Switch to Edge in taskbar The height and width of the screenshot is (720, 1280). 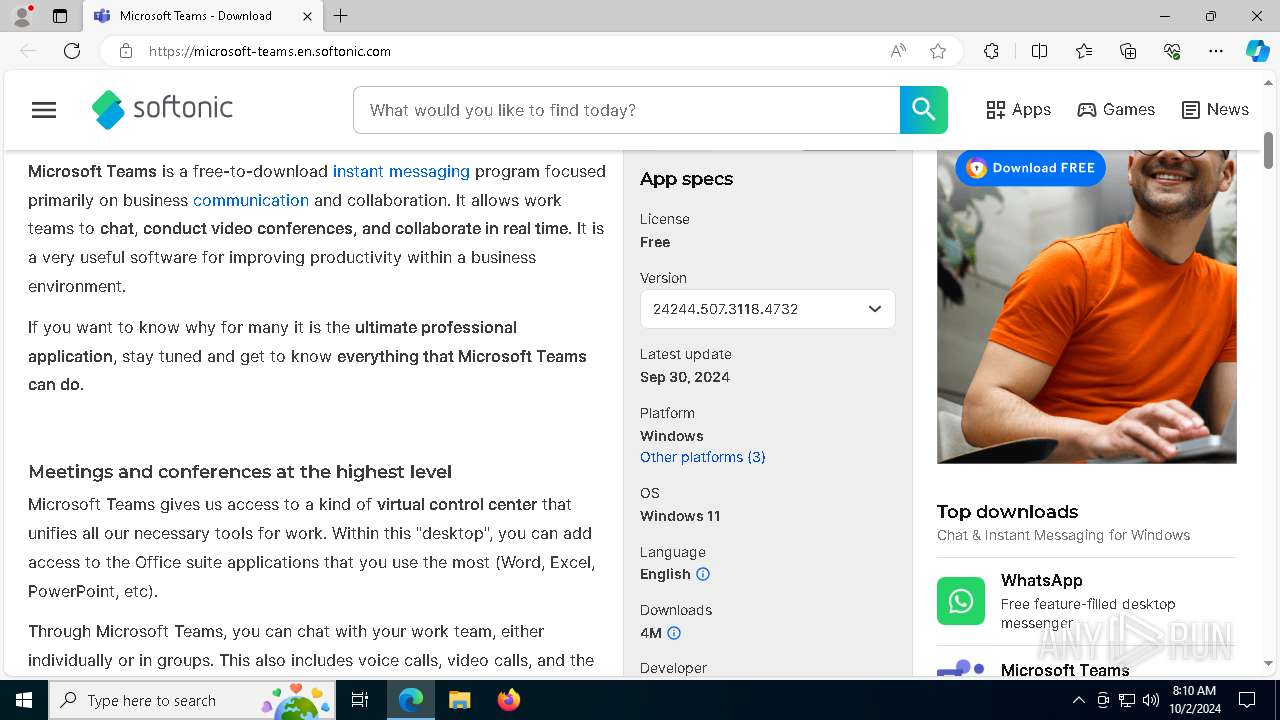411,700
